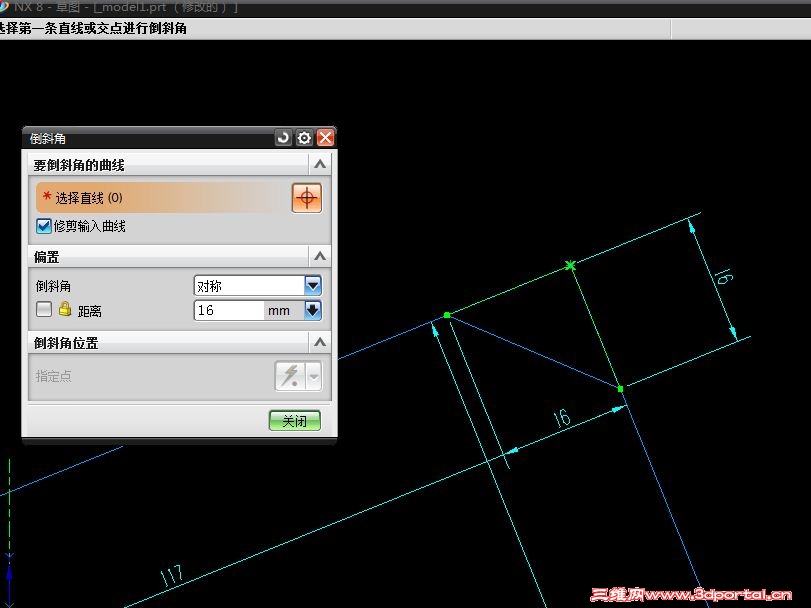Click the green 关闭 button
The image size is (811, 608).
(295, 421)
